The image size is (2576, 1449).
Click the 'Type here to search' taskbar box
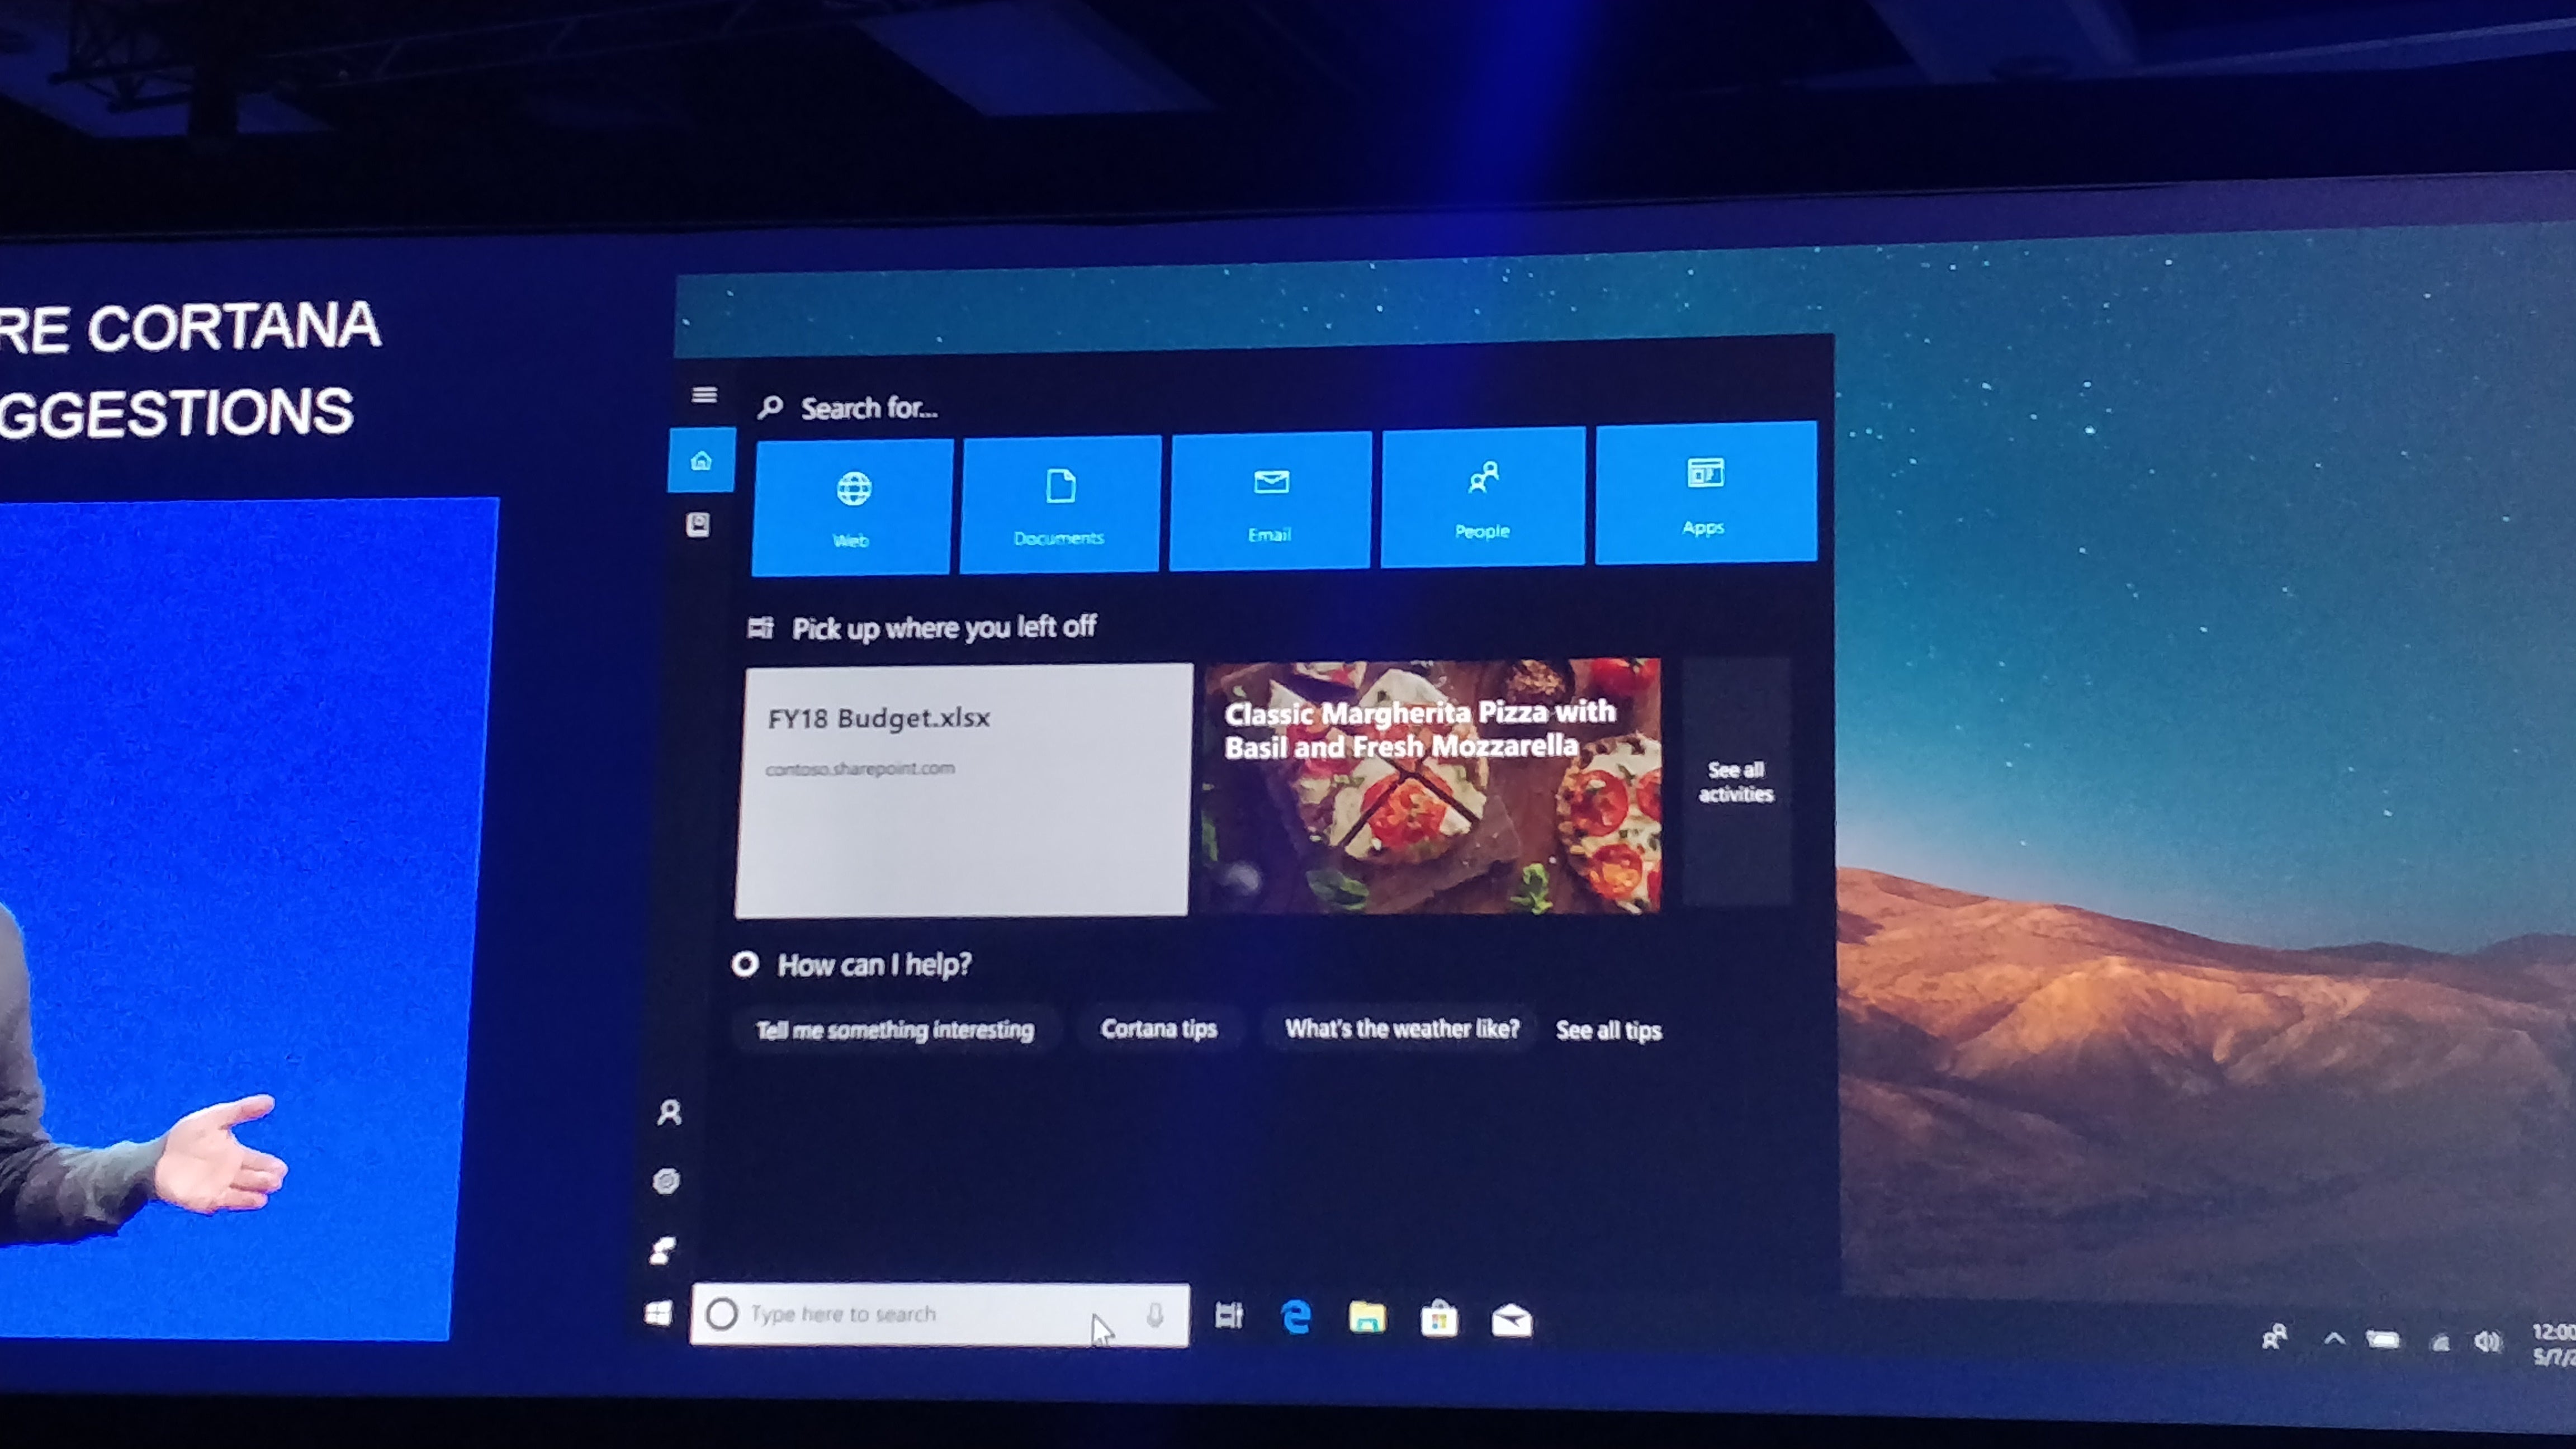click(x=940, y=1314)
